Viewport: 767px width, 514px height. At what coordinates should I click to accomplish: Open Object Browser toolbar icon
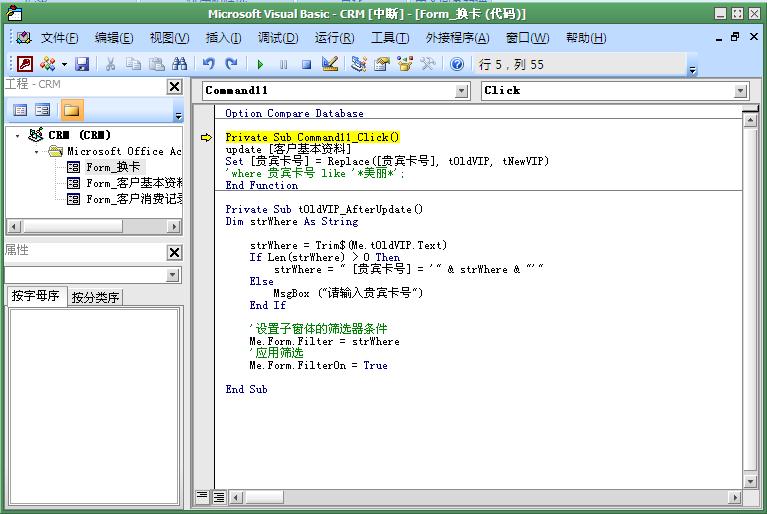click(x=405, y=64)
